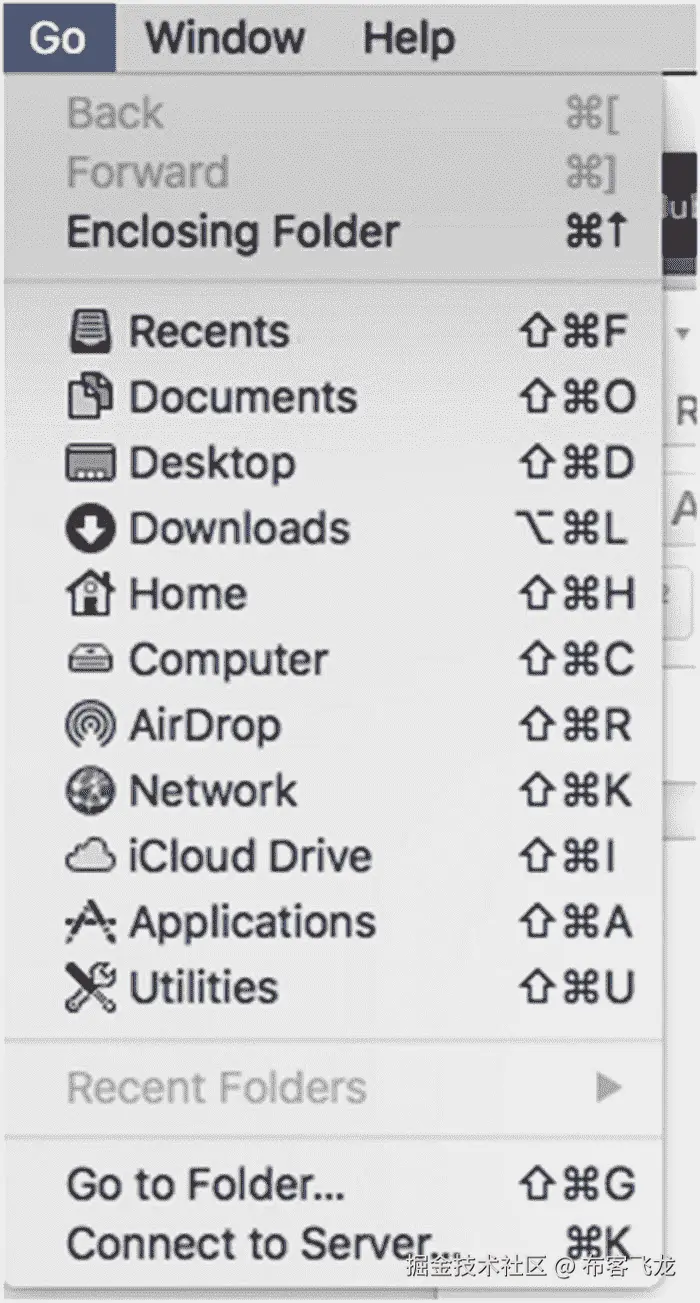Expand the Recent Folders submenu arrow
The image size is (700, 1303).
(608, 1087)
